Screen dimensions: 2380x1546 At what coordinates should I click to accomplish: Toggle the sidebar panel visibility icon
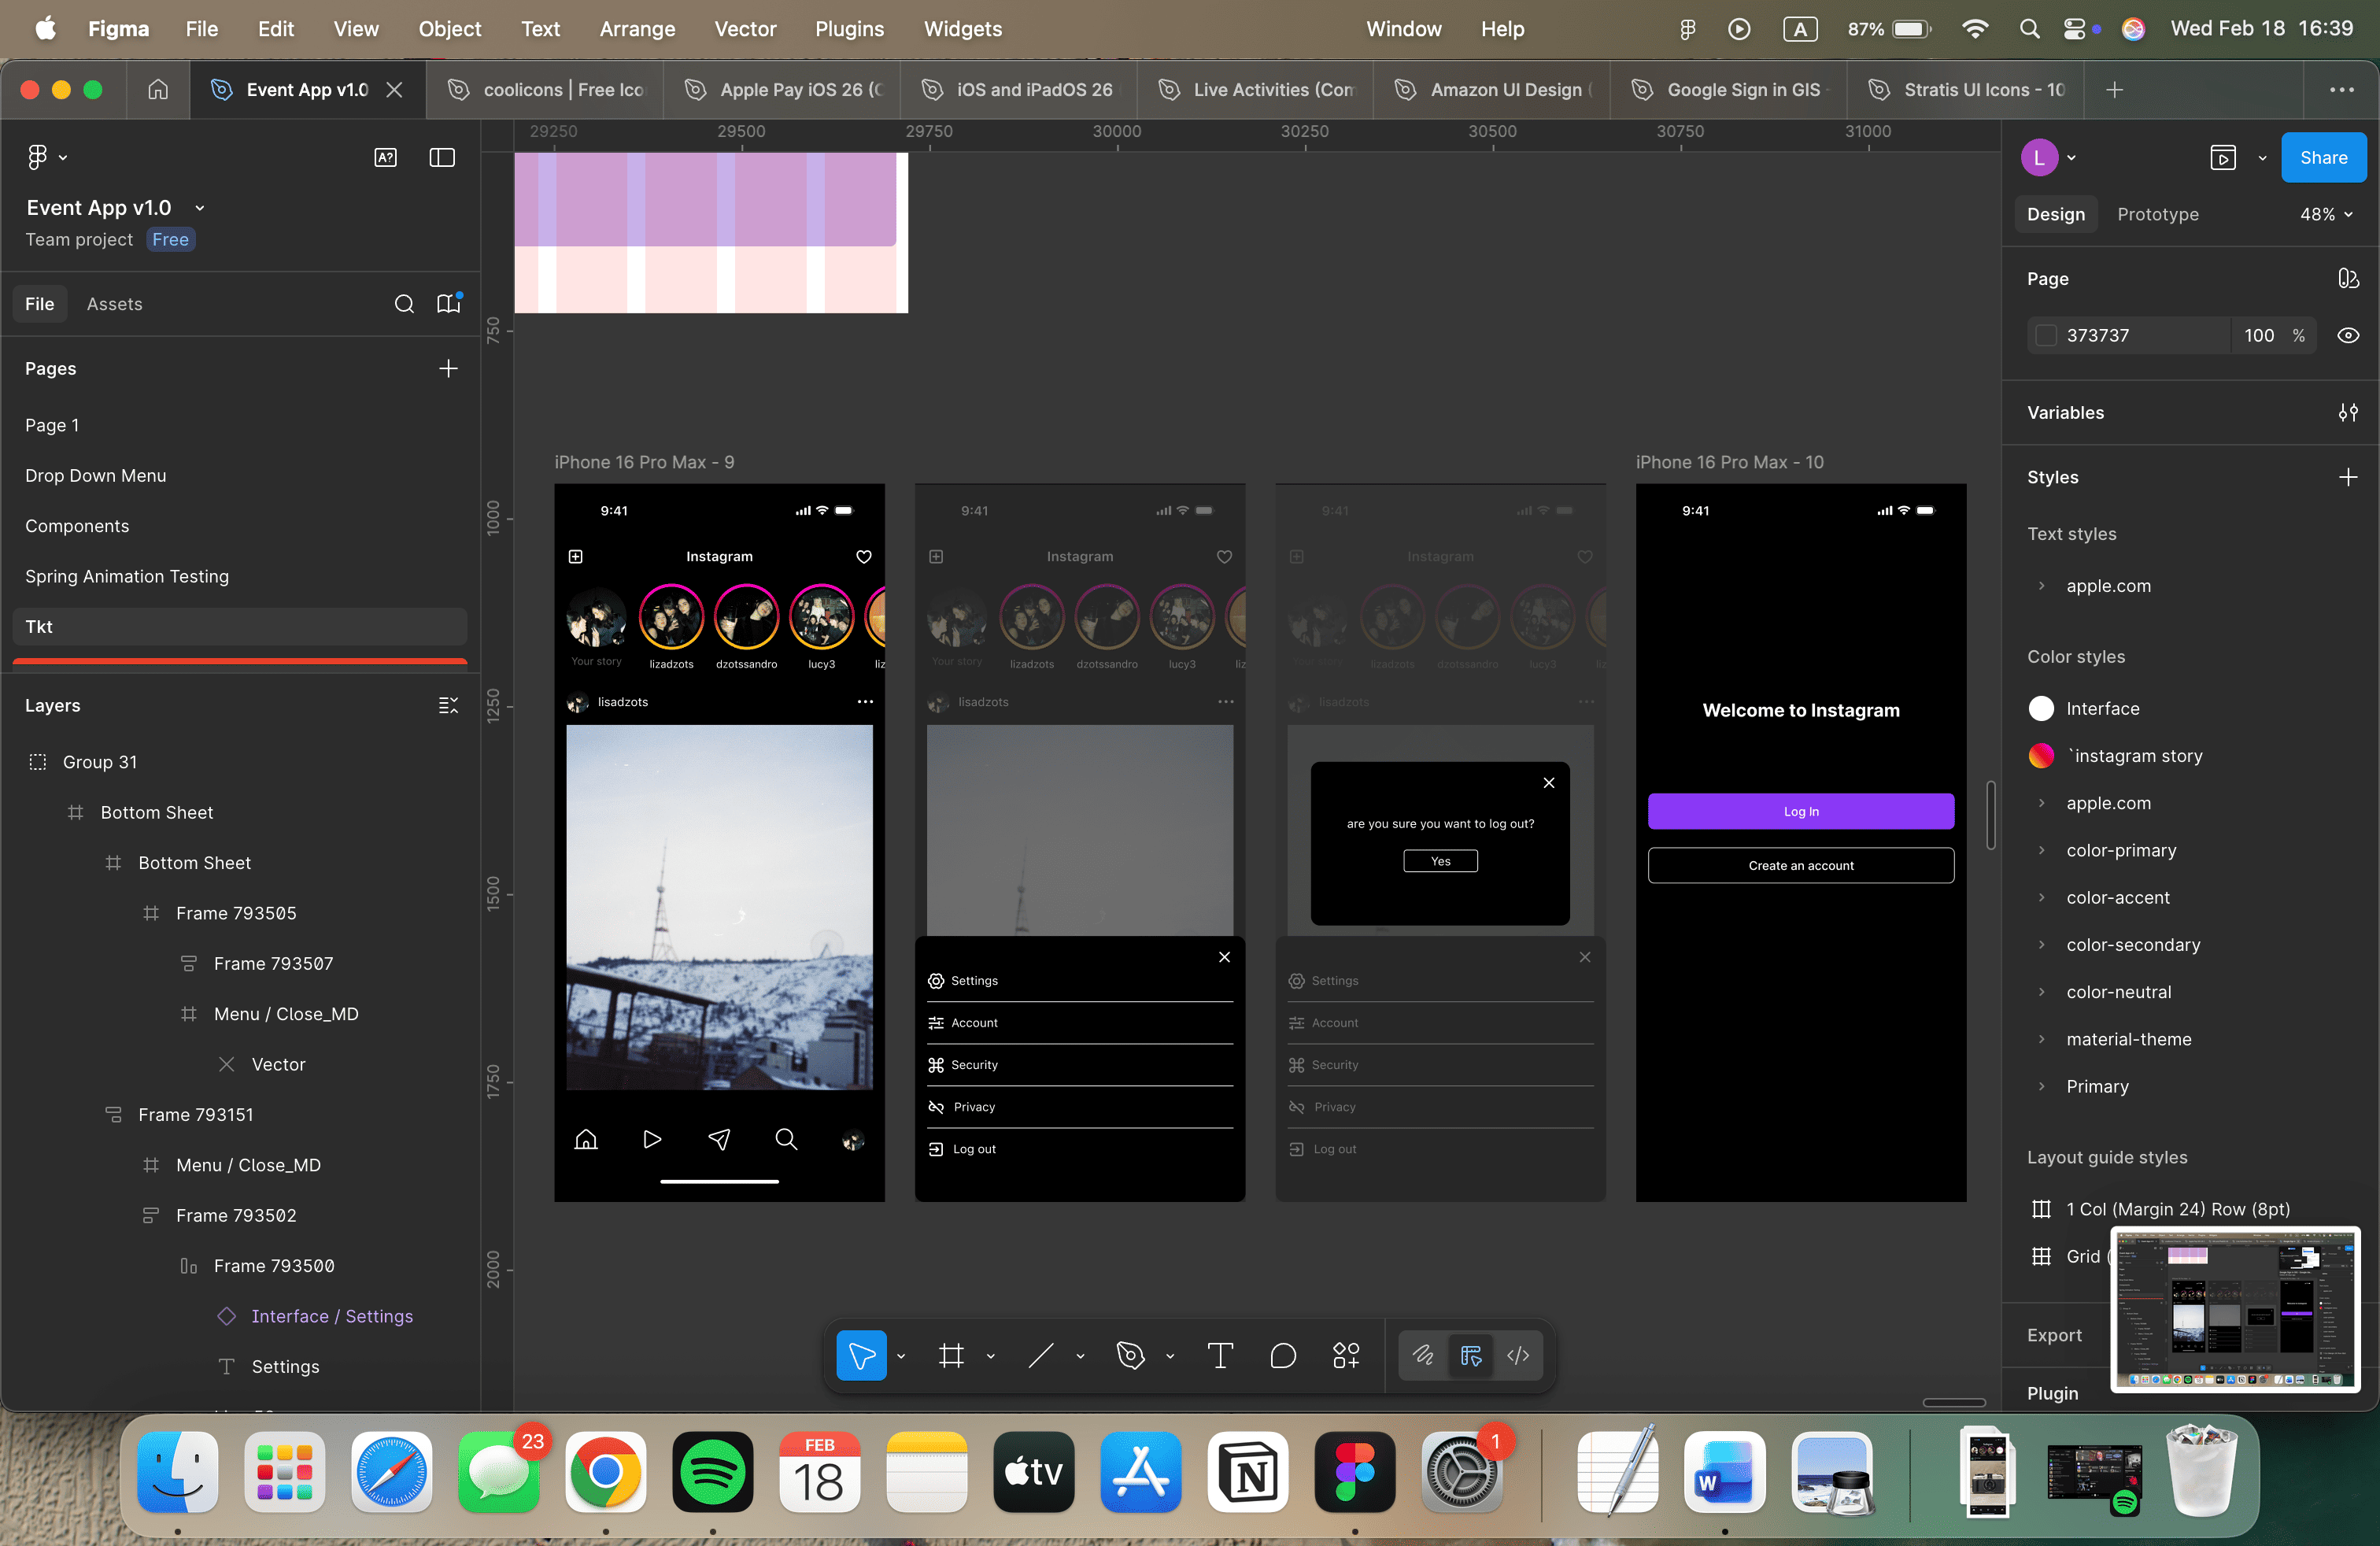click(x=442, y=157)
